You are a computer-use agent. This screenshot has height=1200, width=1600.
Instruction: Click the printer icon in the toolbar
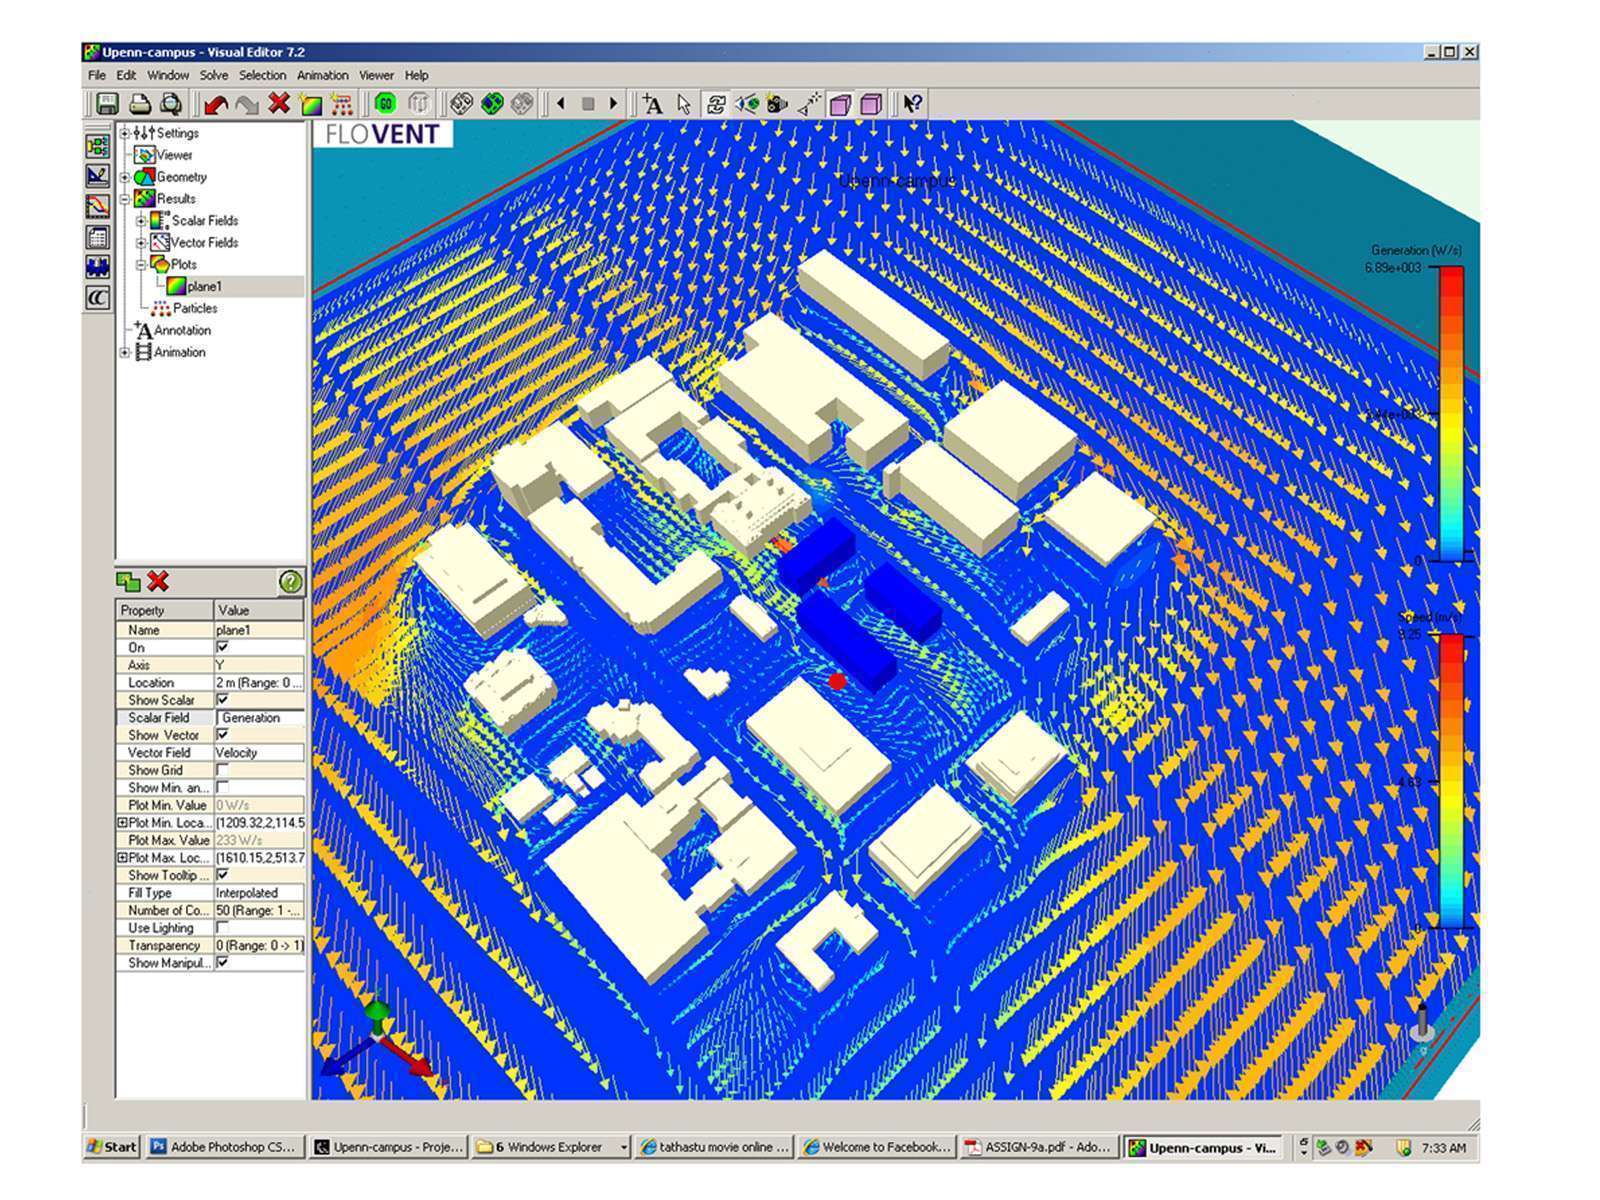click(140, 104)
